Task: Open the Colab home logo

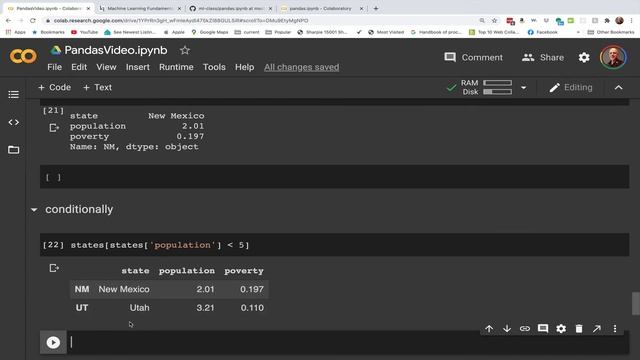Action: point(23,56)
